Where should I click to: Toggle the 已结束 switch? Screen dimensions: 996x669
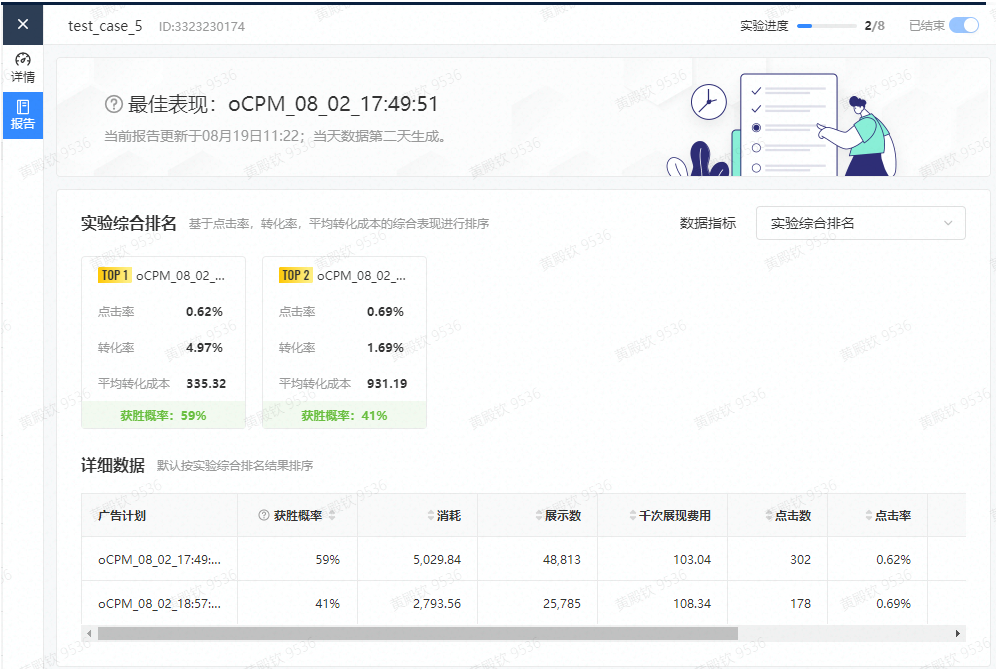pyautogui.click(x=964, y=25)
